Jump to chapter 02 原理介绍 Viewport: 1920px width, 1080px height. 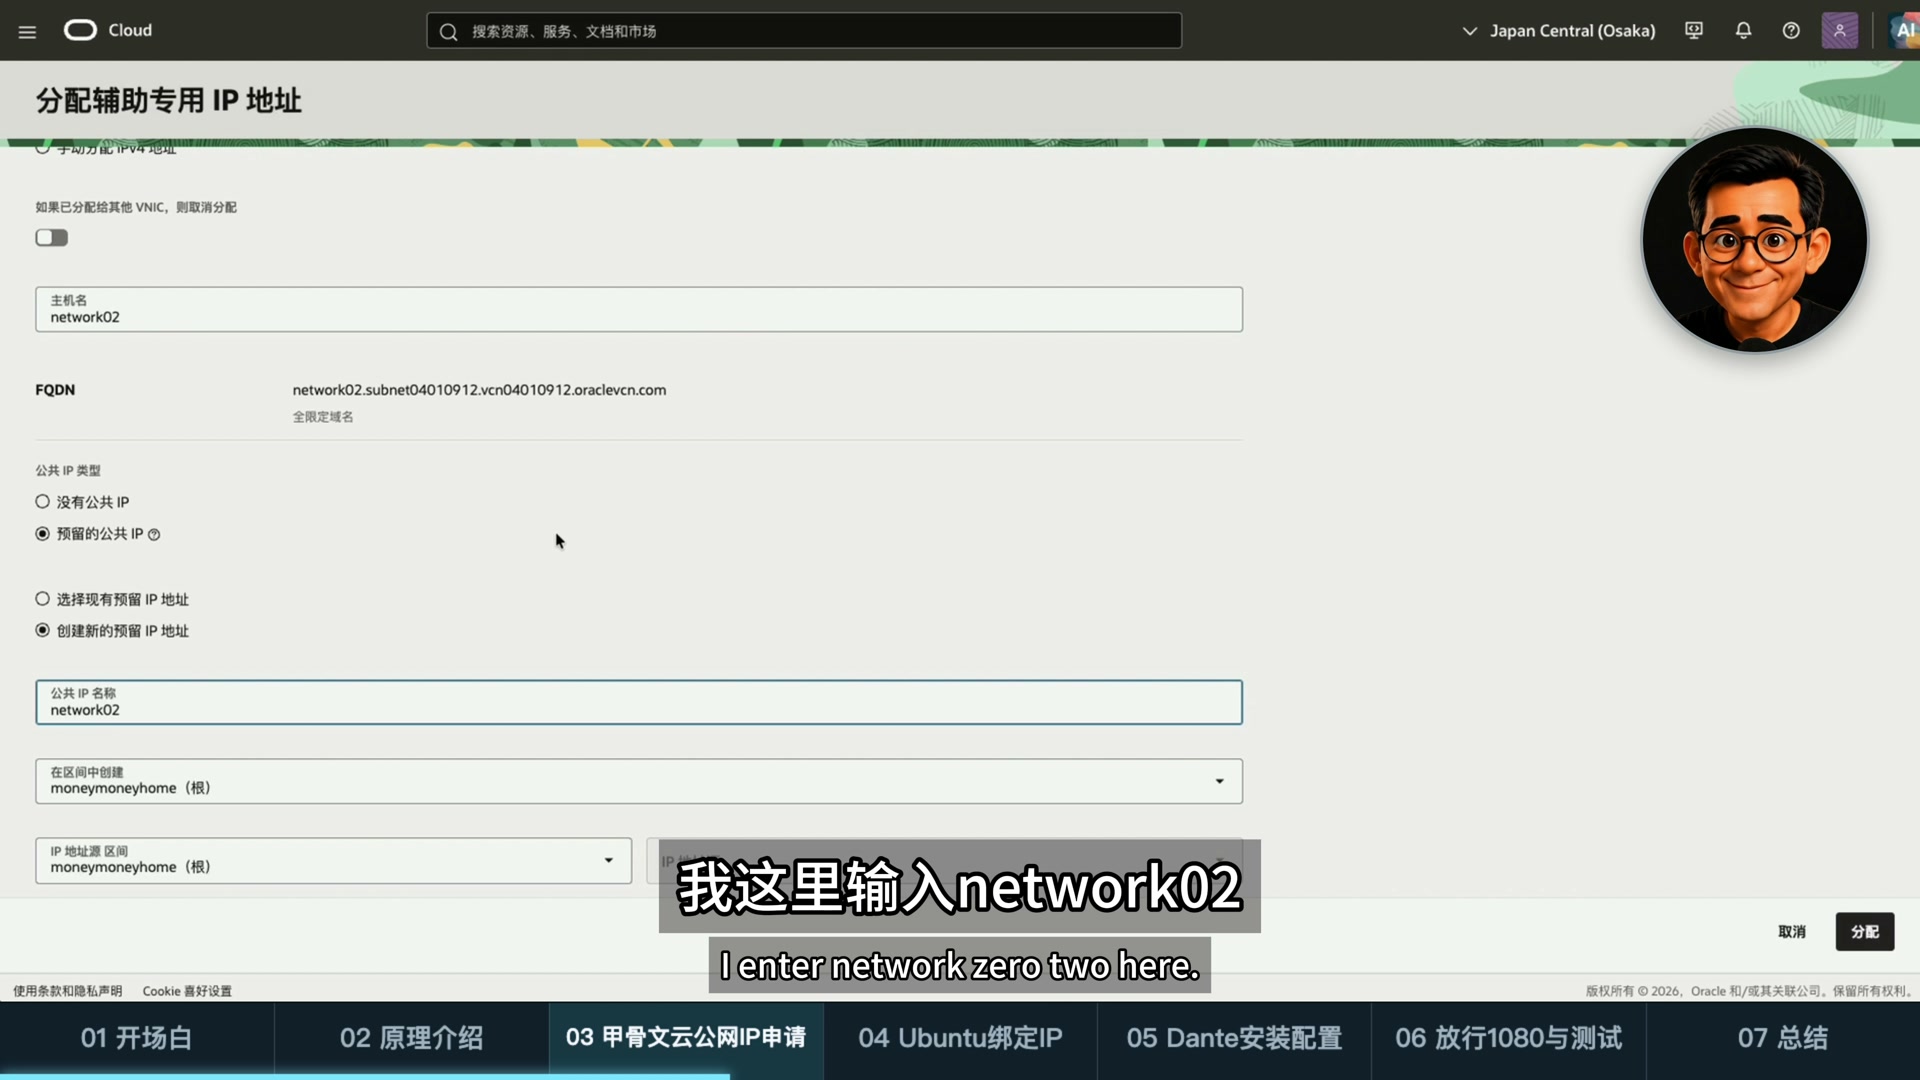(x=411, y=1038)
